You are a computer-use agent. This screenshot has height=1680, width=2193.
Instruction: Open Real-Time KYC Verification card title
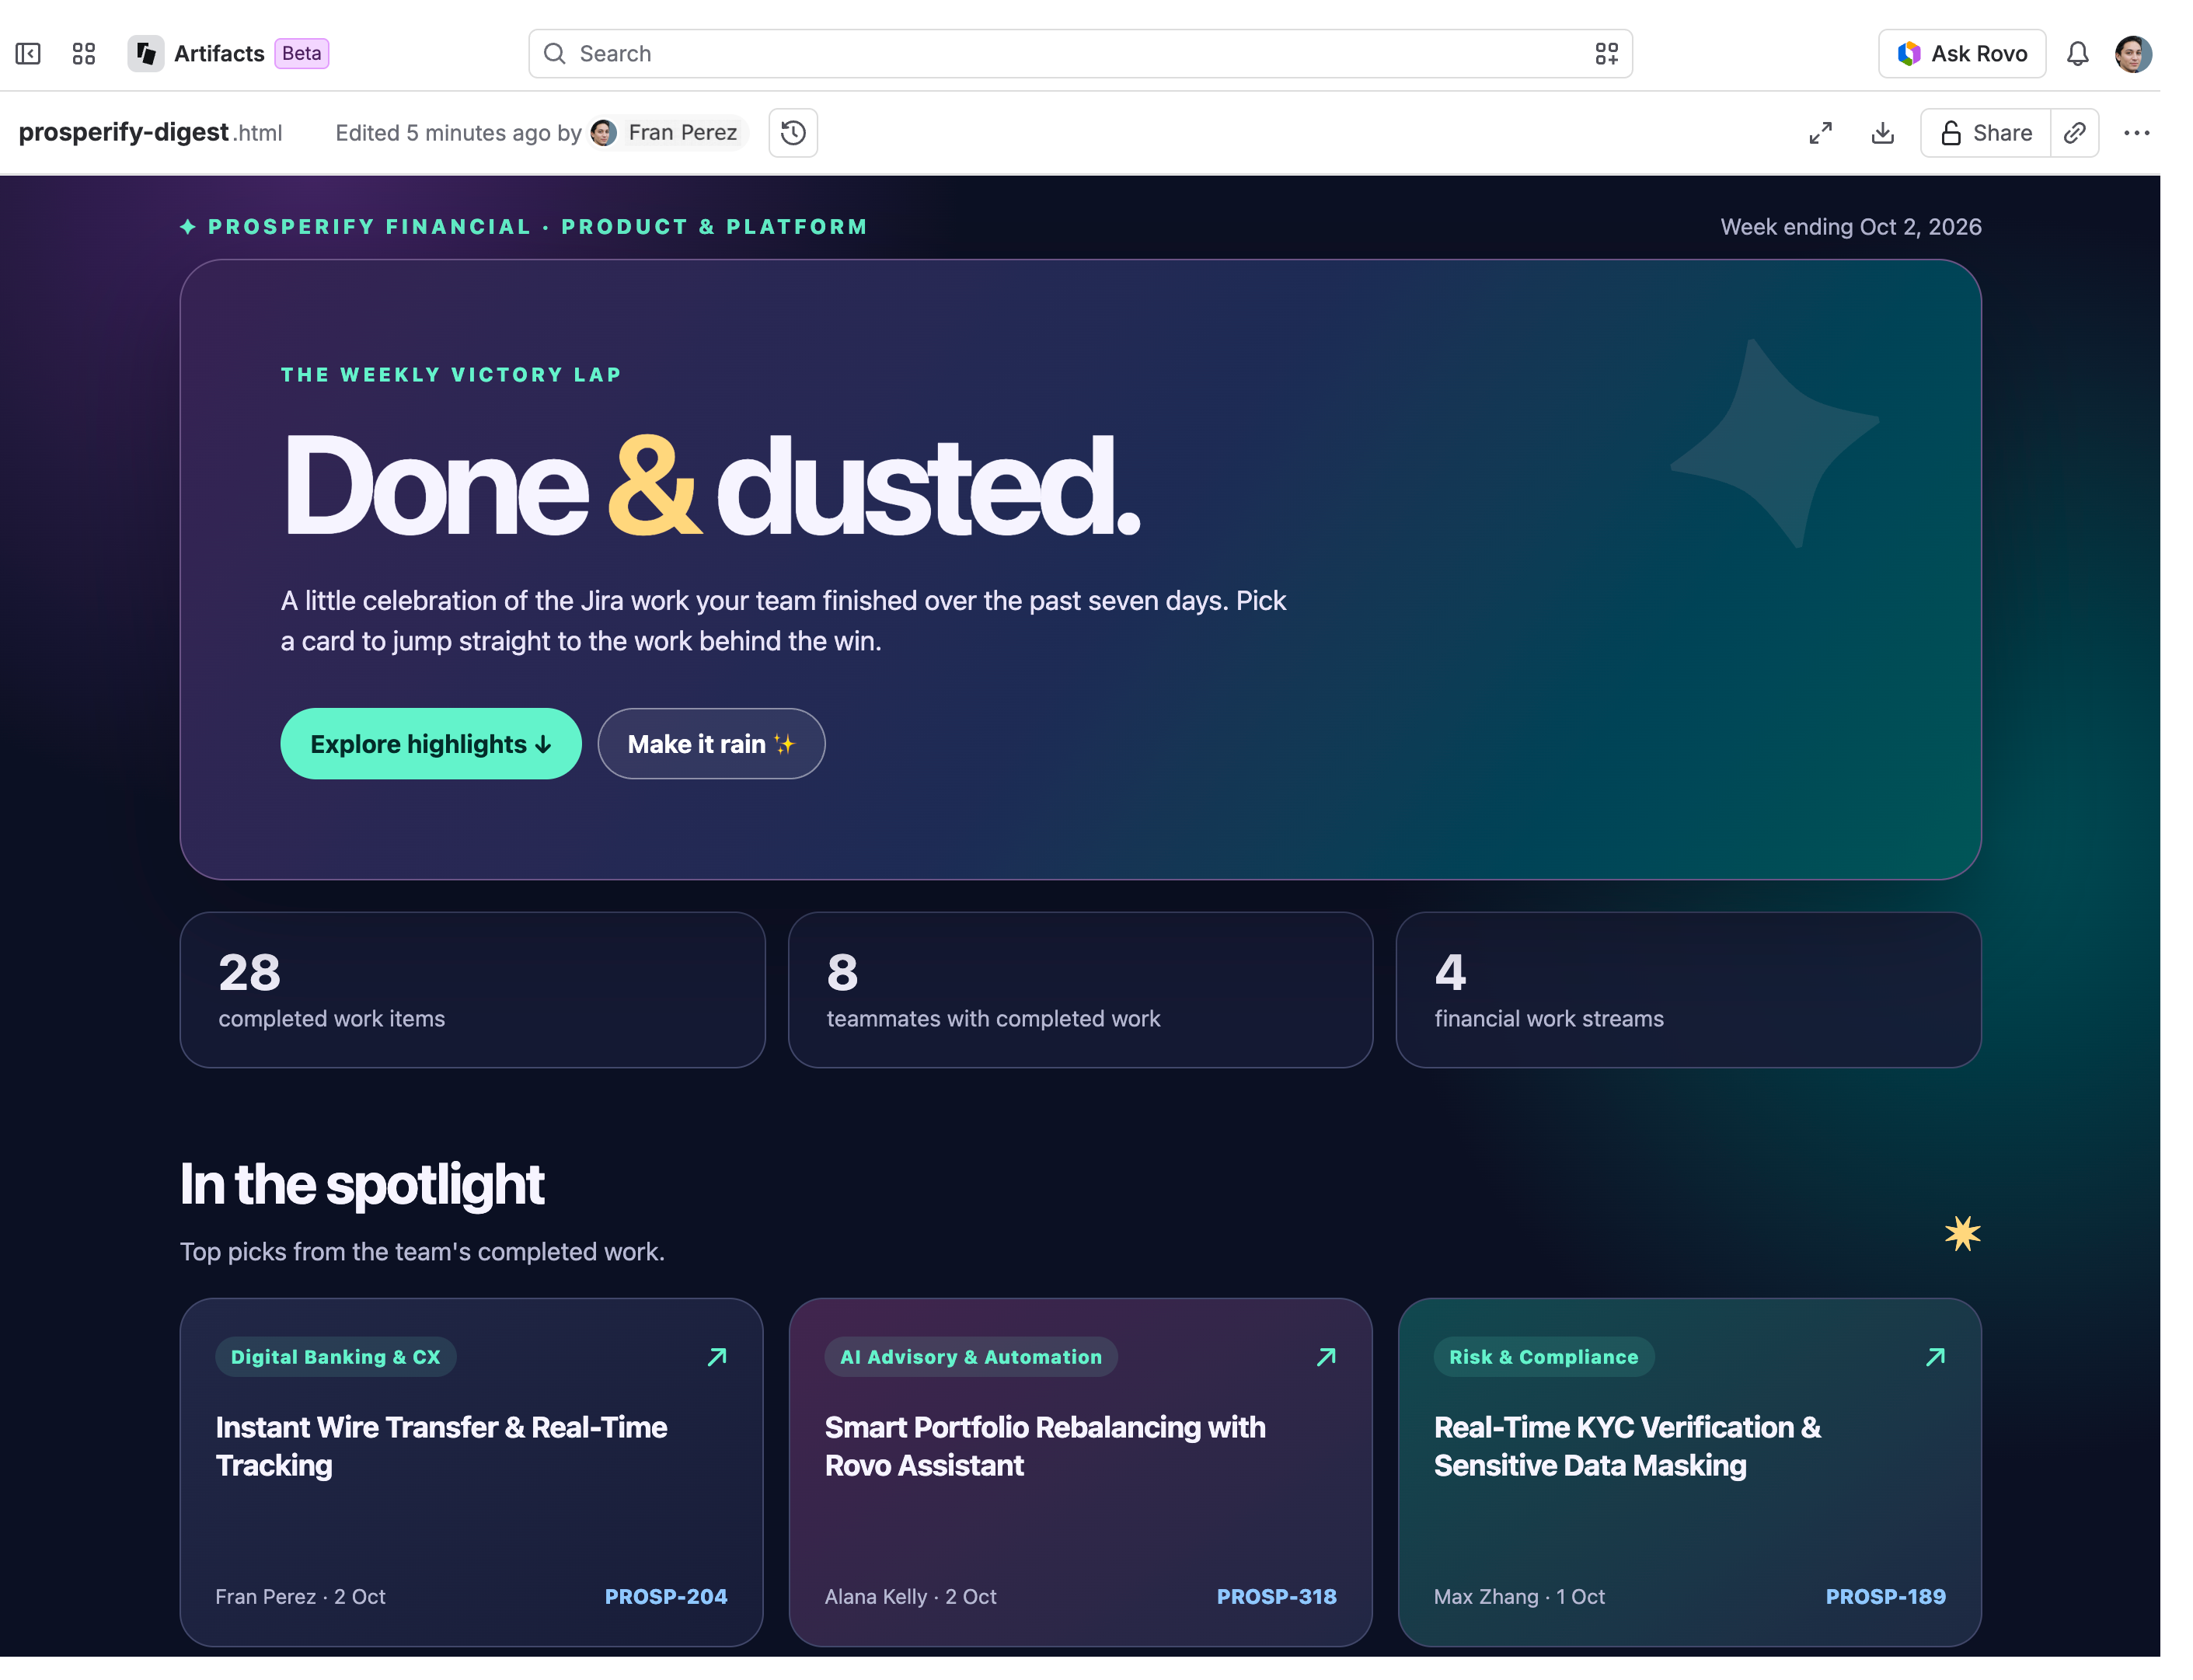point(1627,1446)
